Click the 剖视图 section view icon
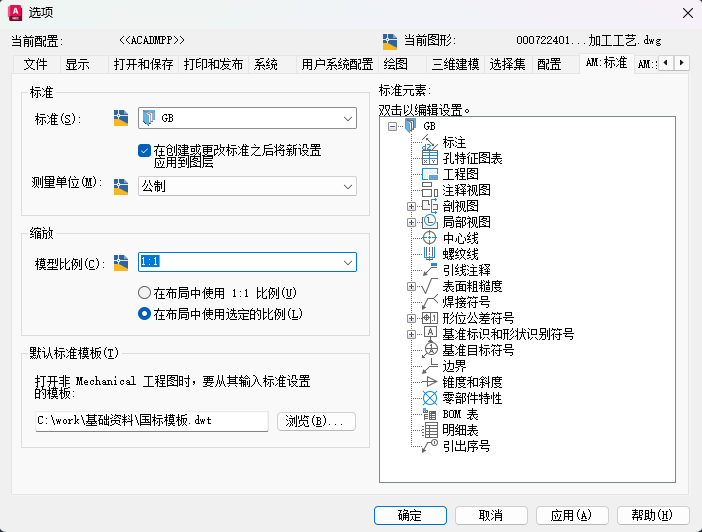This screenshot has height=532, width=702. click(x=430, y=206)
